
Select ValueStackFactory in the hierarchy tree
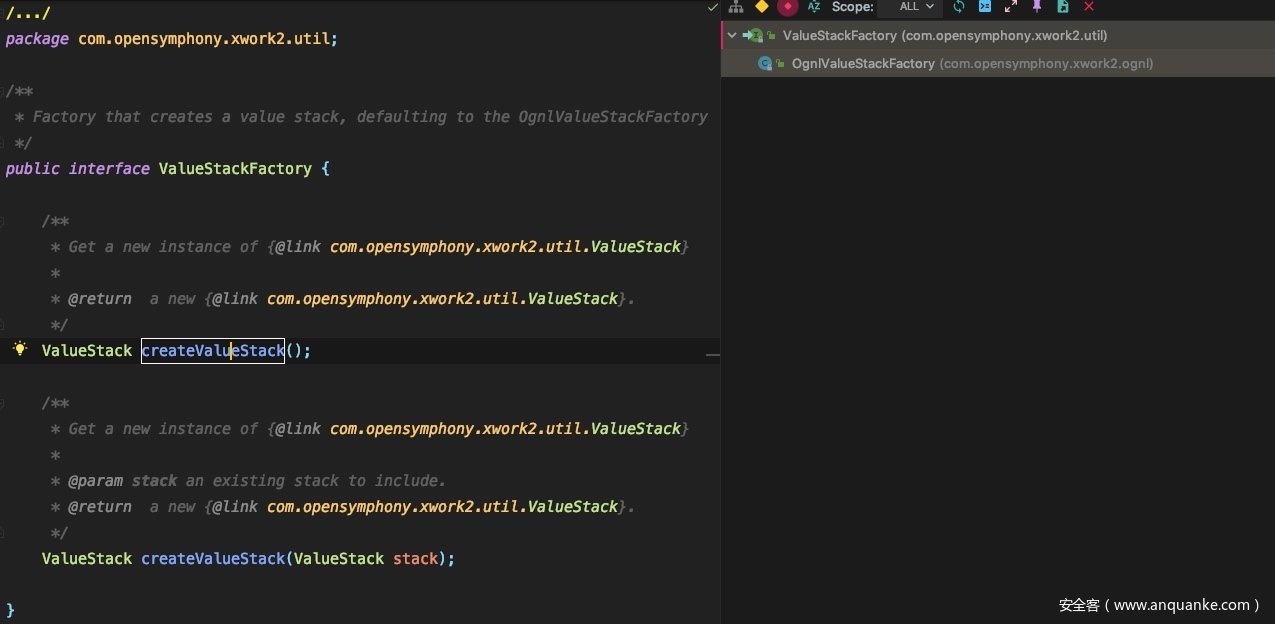(x=840, y=36)
